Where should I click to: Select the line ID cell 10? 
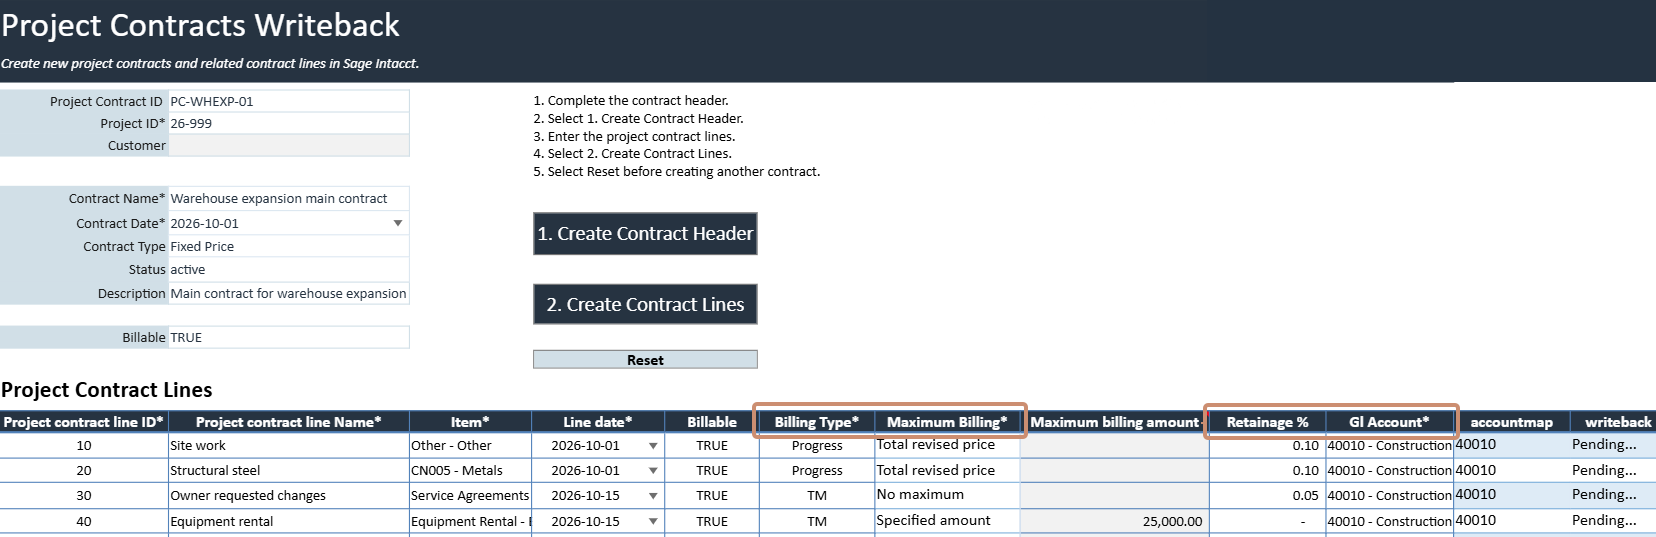83,446
